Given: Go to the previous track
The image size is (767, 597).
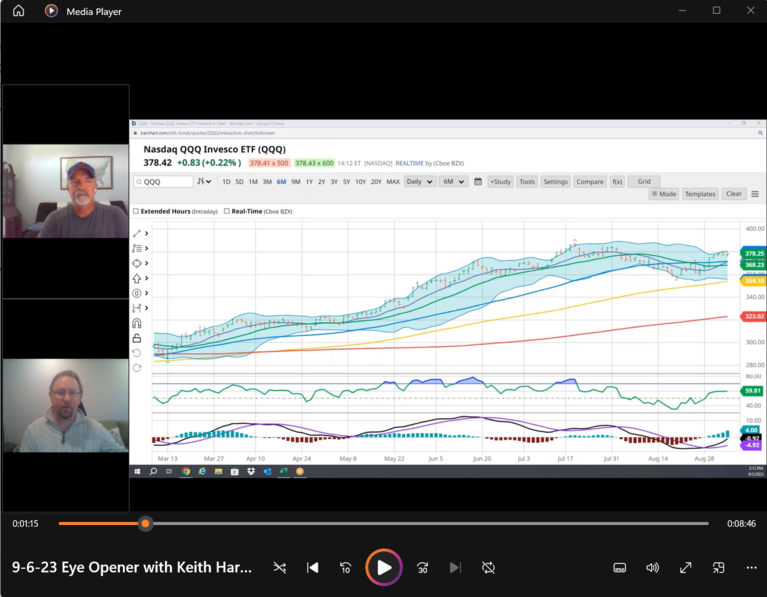Looking at the screenshot, I should click(x=313, y=567).
